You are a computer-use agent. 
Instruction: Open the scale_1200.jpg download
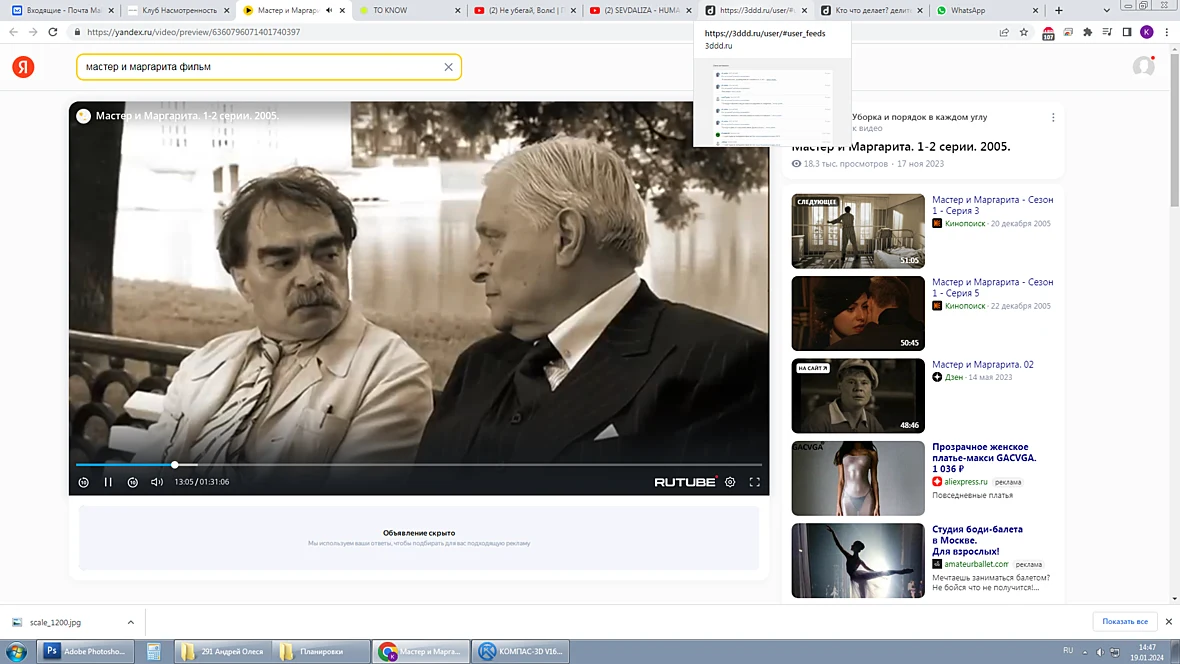pos(55,623)
